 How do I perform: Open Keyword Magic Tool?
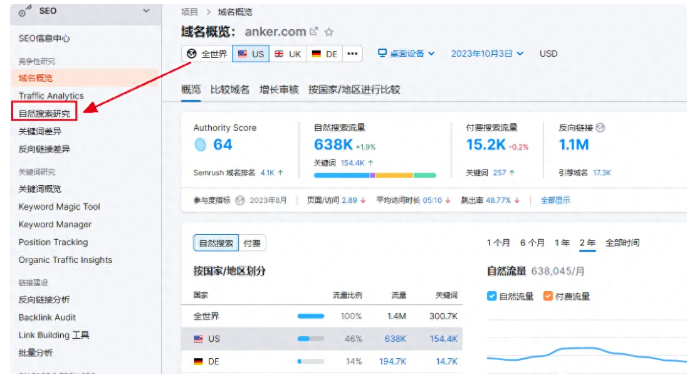[x=59, y=207]
